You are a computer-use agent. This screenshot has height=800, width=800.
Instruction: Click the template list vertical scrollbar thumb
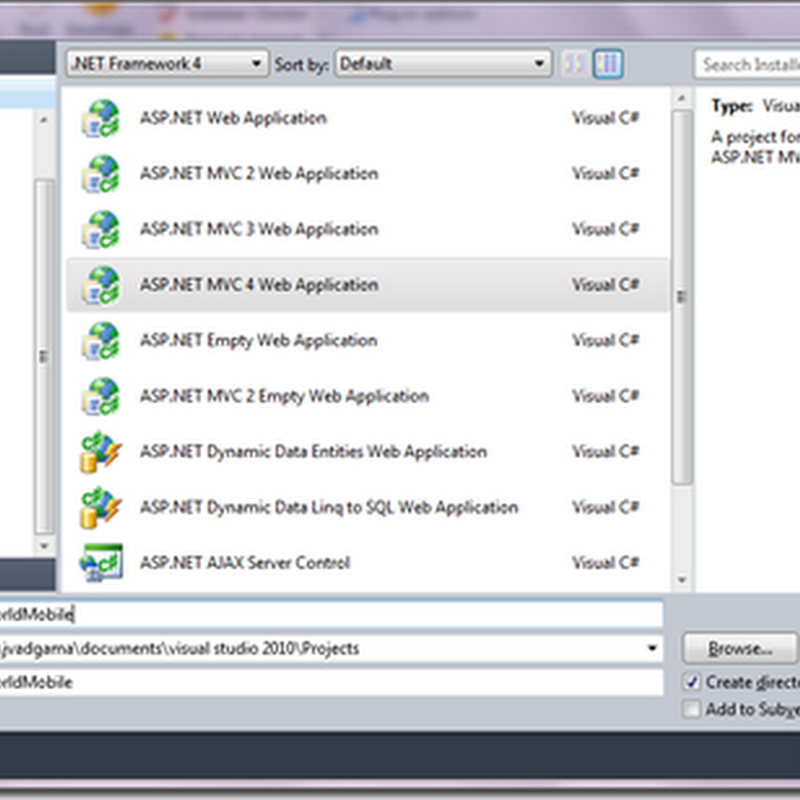point(682,297)
